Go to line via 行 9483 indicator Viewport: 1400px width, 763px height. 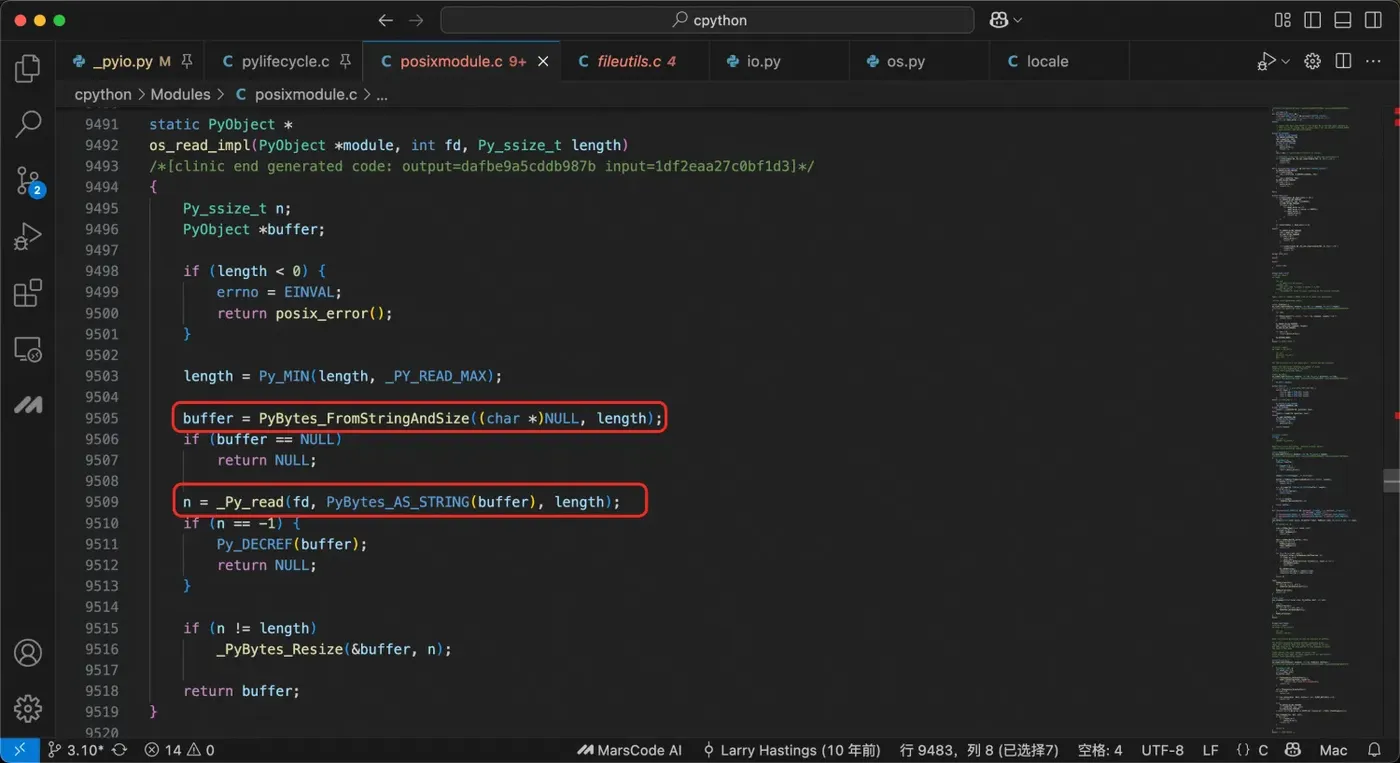(979, 750)
